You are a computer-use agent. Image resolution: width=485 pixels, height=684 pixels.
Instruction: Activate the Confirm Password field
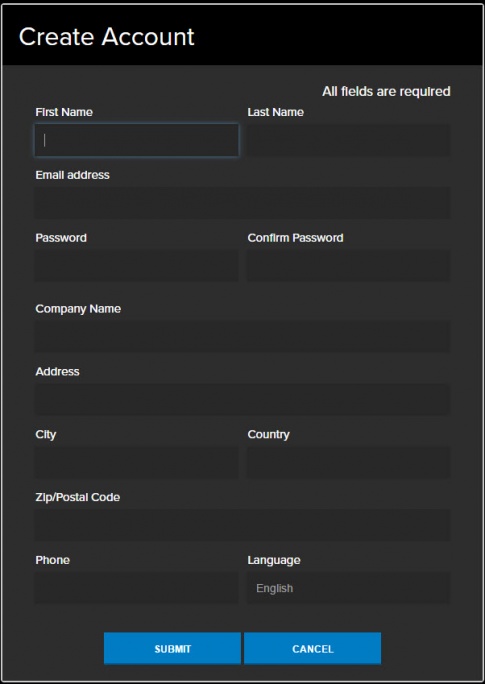pos(348,266)
